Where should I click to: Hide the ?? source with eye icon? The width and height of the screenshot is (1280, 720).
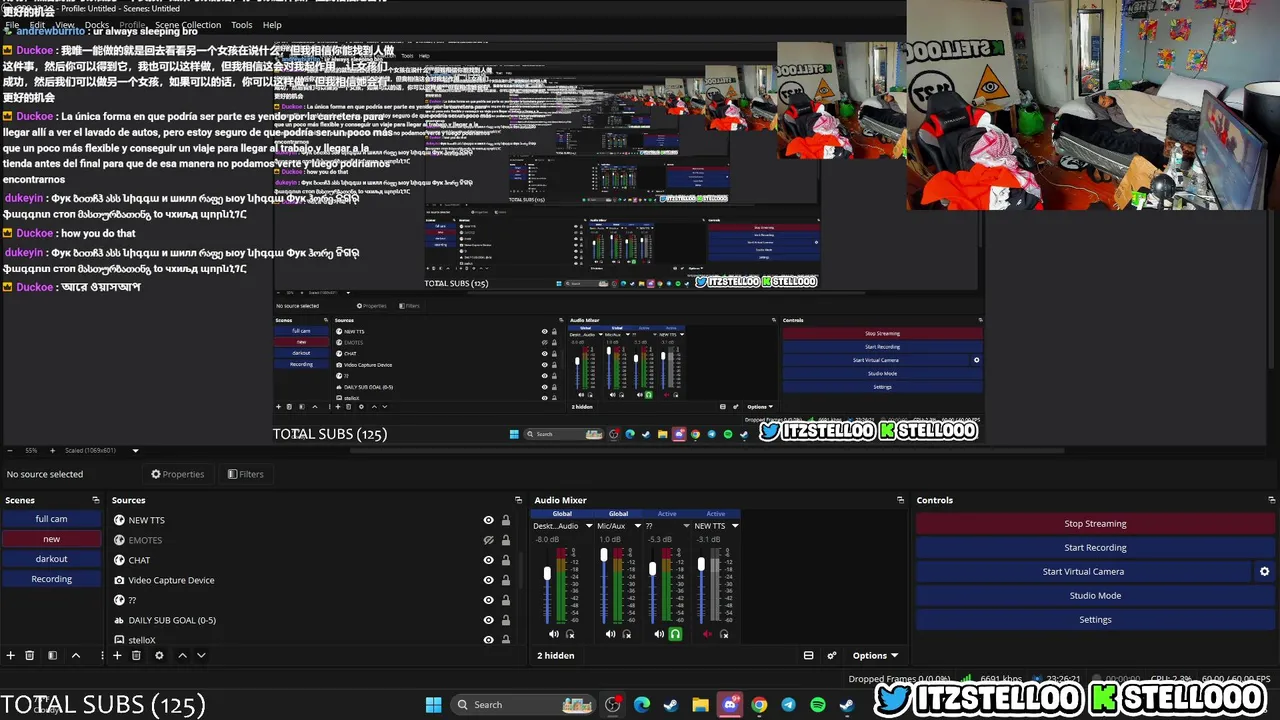[x=488, y=600]
